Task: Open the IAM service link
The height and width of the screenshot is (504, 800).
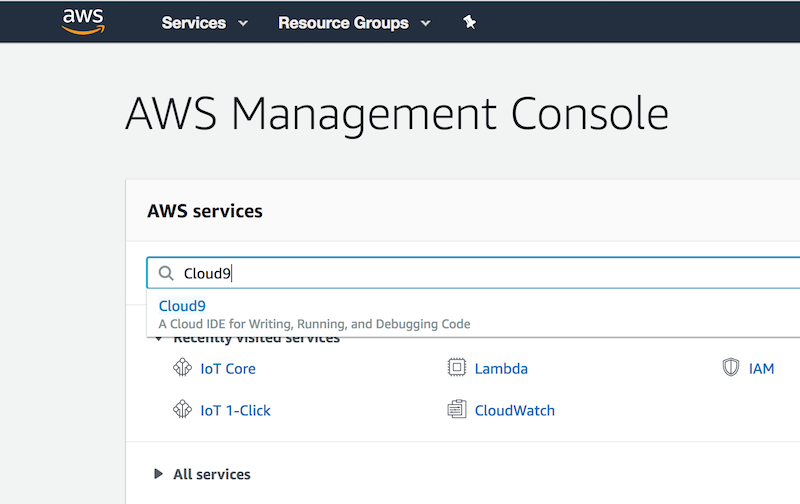Action: click(761, 368)
